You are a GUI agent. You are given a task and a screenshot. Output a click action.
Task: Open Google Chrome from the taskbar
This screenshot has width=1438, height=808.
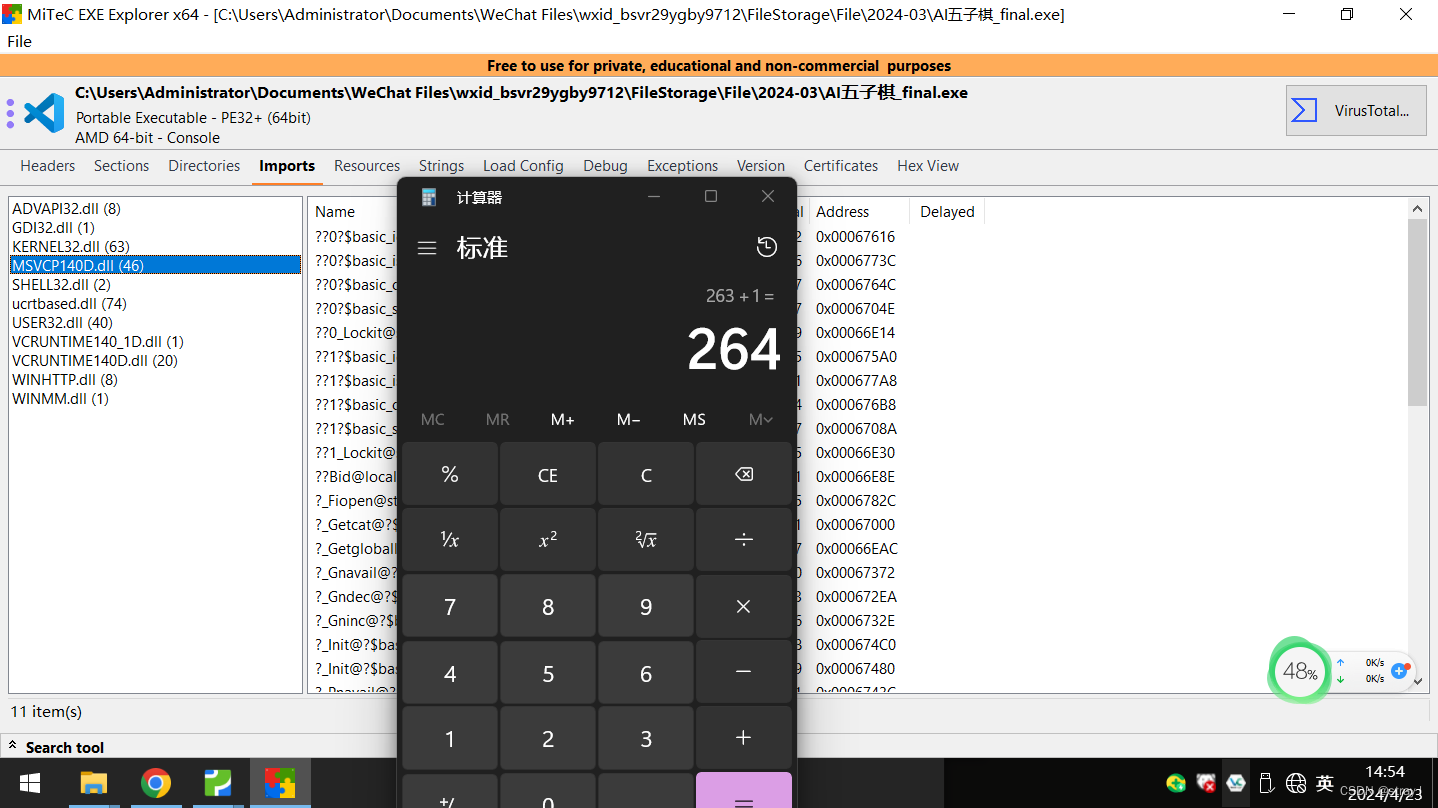(x=155, y=782)
